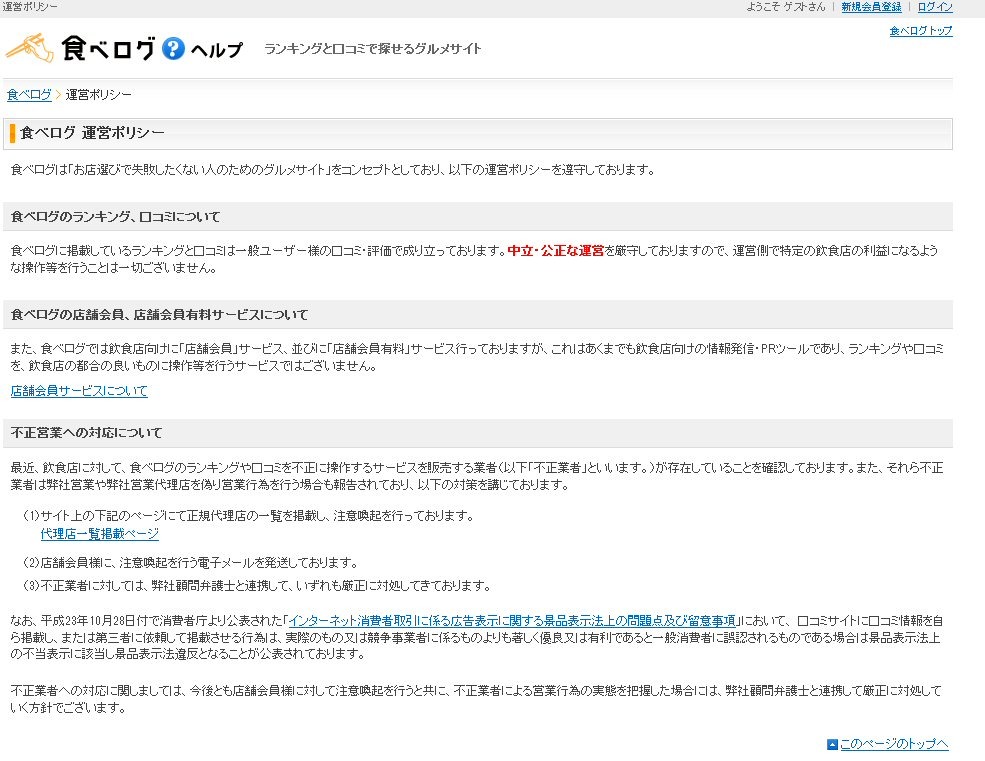Click the ヘルプ header text

pyautogui.click(x=216, y=50)
